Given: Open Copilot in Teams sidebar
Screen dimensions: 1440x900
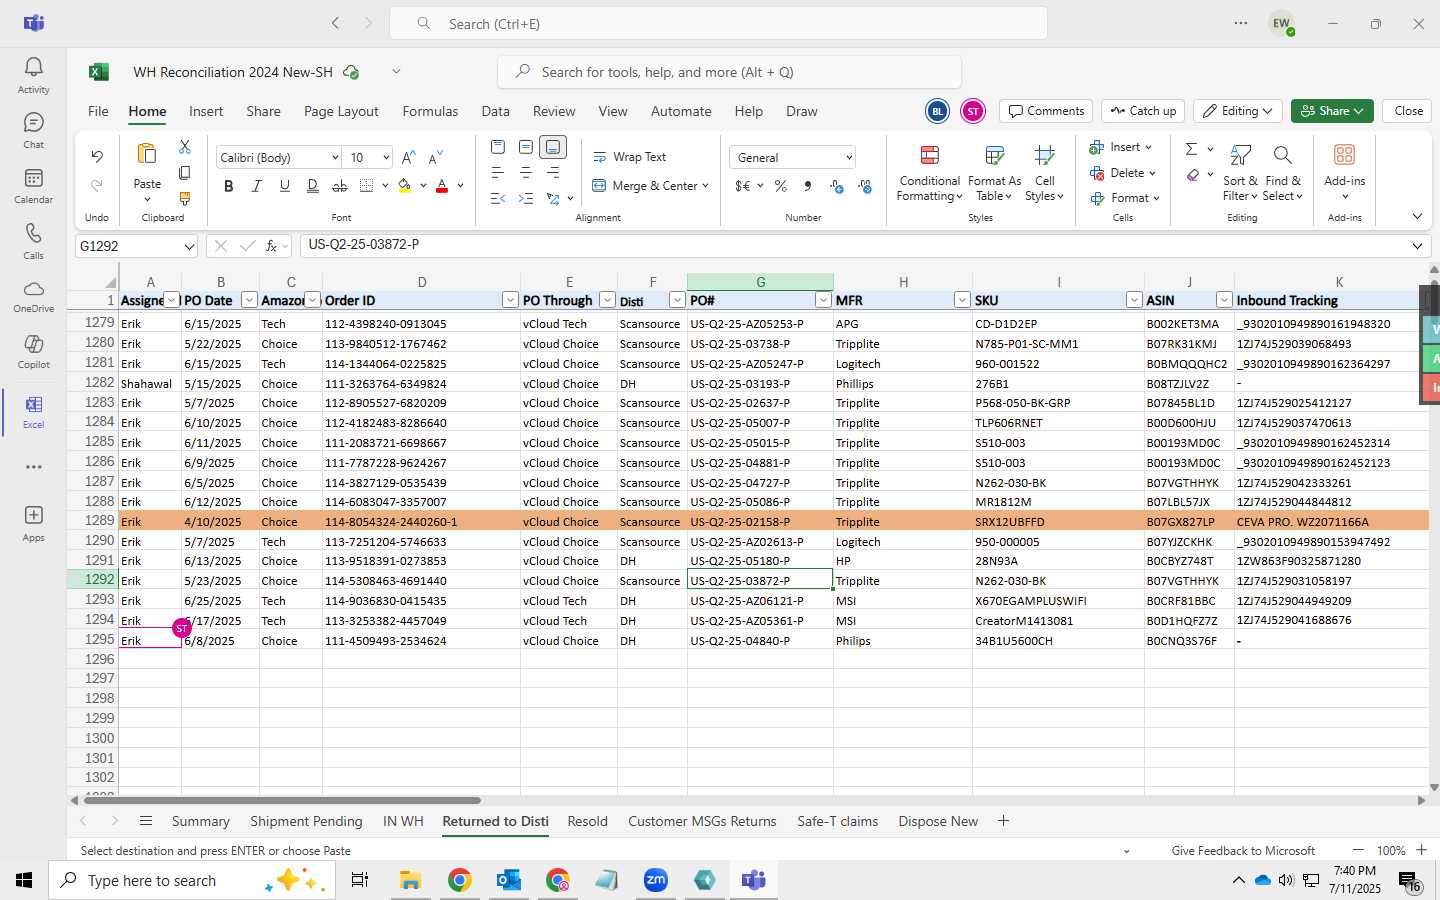Looking at the screenshot, I should pos(33,351).
